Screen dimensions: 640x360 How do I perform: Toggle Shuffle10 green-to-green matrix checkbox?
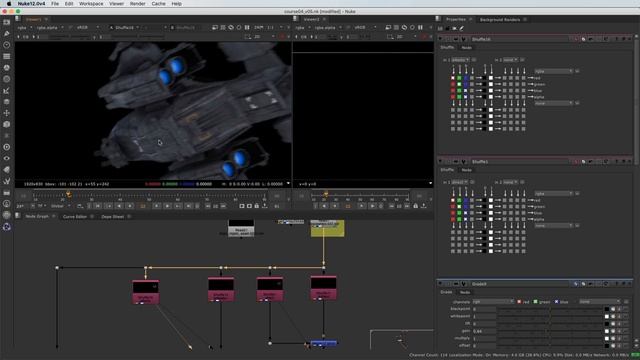click(x=459, y=84)
